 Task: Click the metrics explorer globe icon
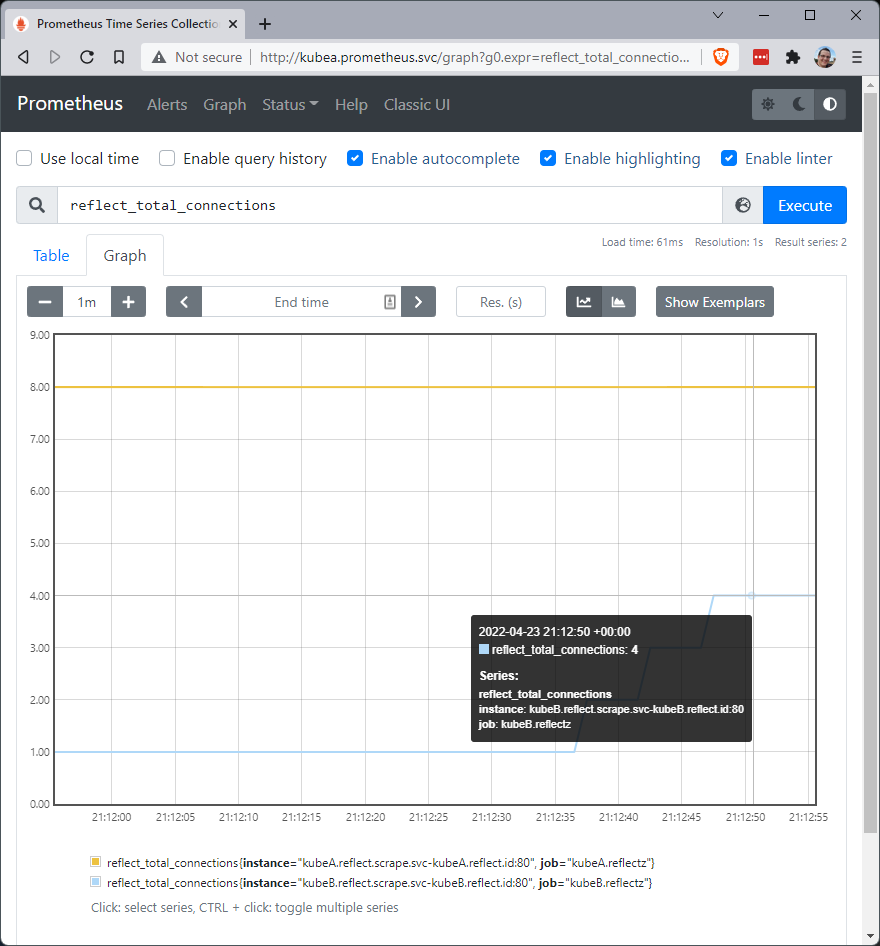(742, 205)
